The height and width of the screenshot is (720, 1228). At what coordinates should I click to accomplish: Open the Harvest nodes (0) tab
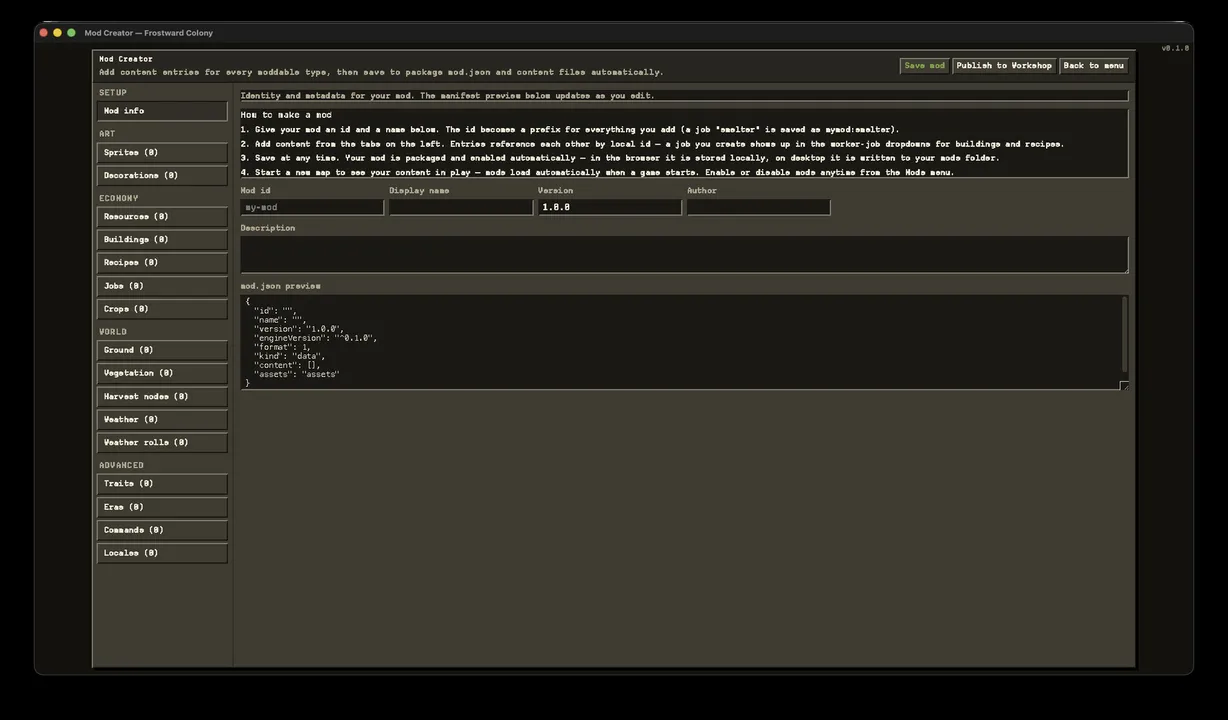(x=162, y=397)
